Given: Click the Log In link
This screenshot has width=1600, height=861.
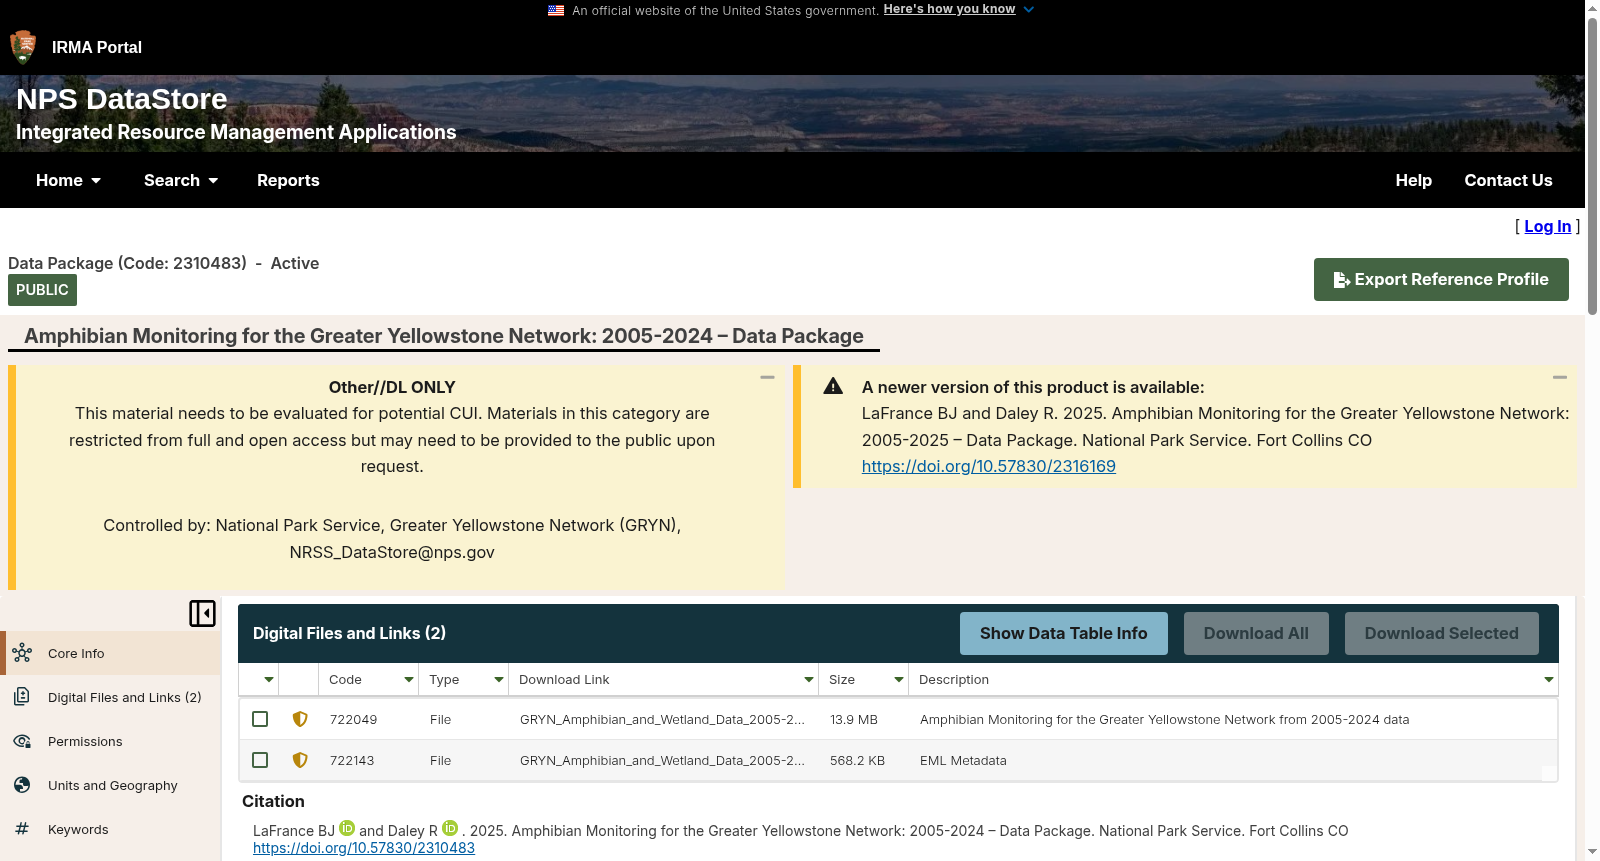Looking at the screenshot, I should [1548, 226].
